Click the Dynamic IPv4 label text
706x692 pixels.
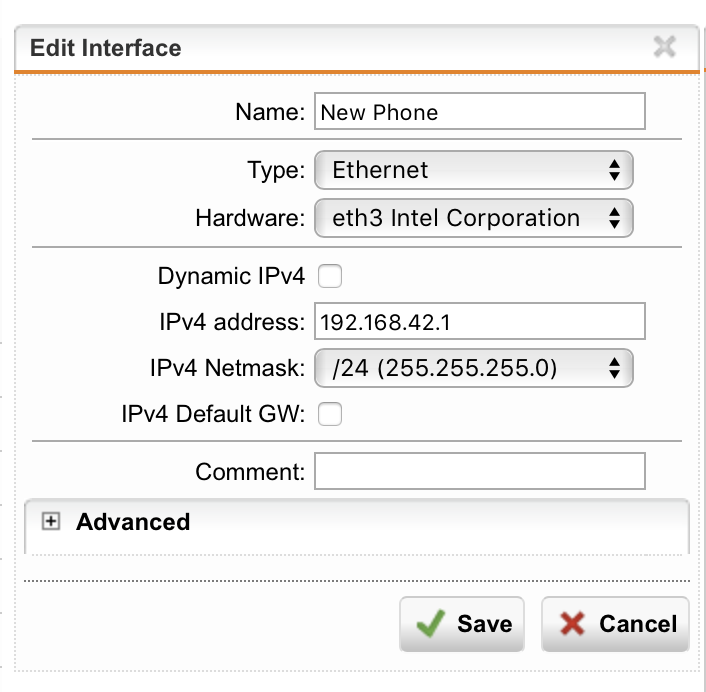230,275
